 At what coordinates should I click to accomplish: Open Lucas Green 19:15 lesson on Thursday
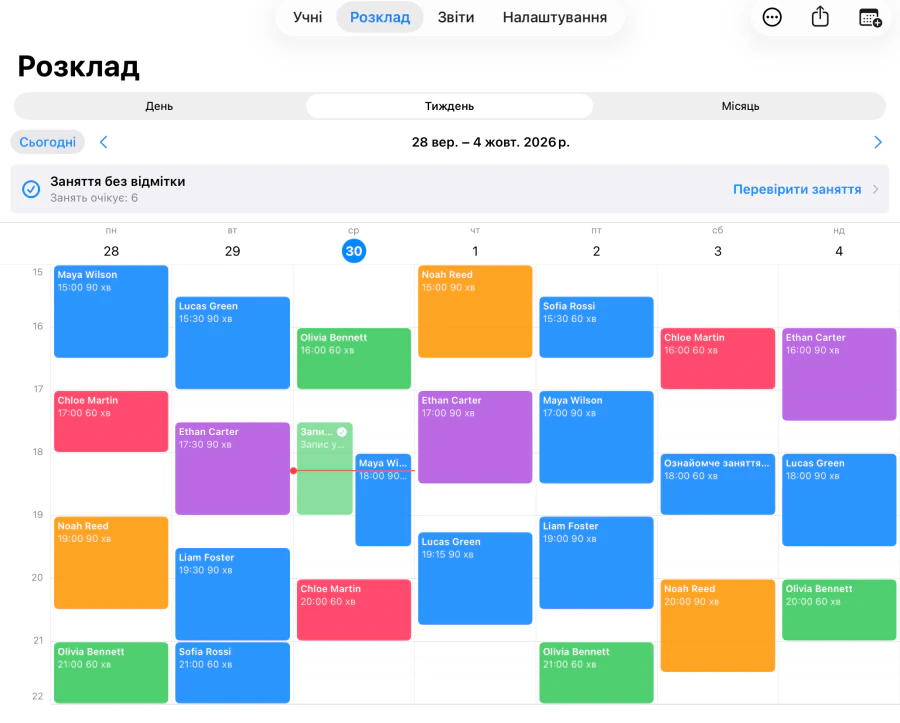pos(475,578)
